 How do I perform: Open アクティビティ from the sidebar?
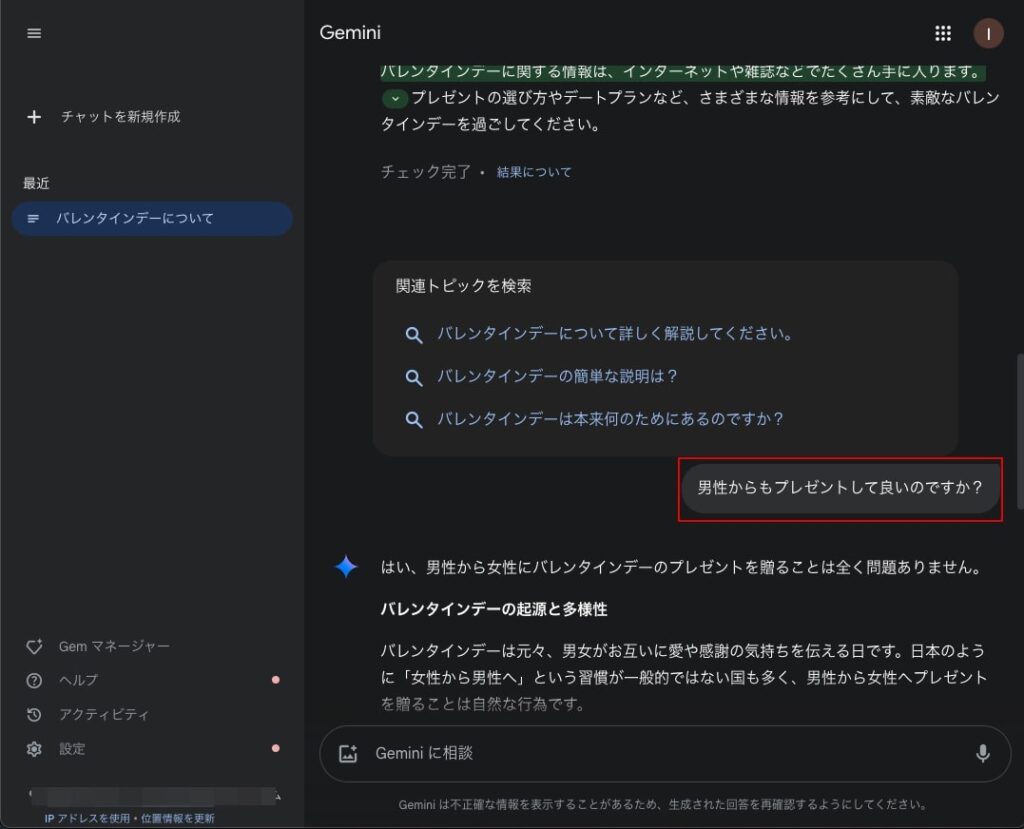click(104, 715)
